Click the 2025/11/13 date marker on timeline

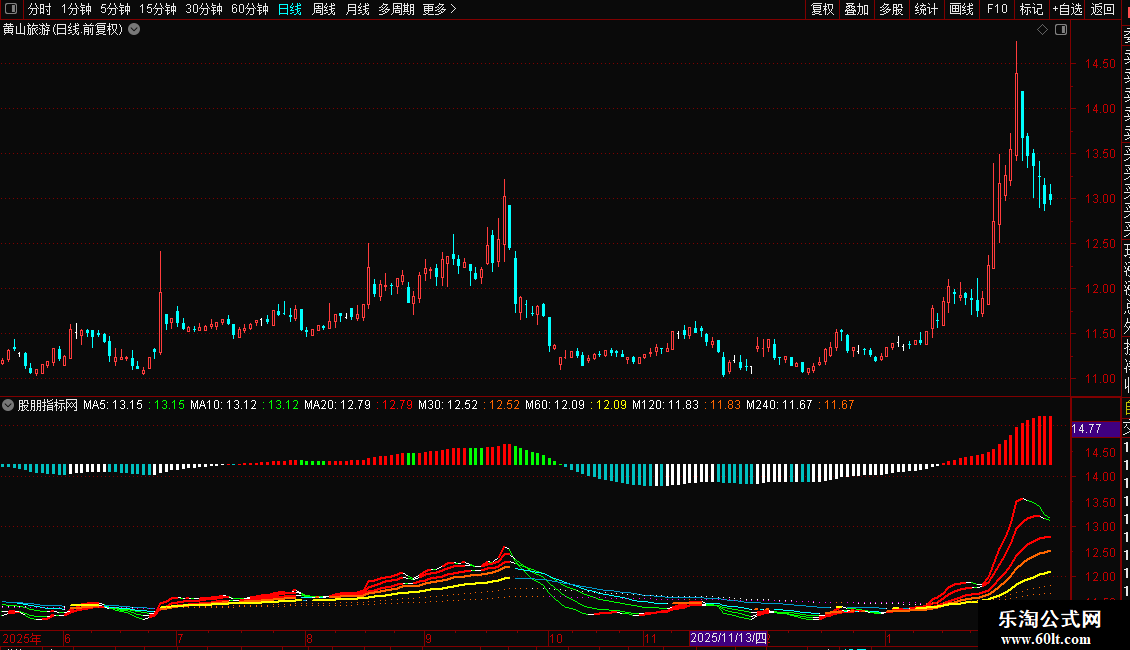[729, 638]
